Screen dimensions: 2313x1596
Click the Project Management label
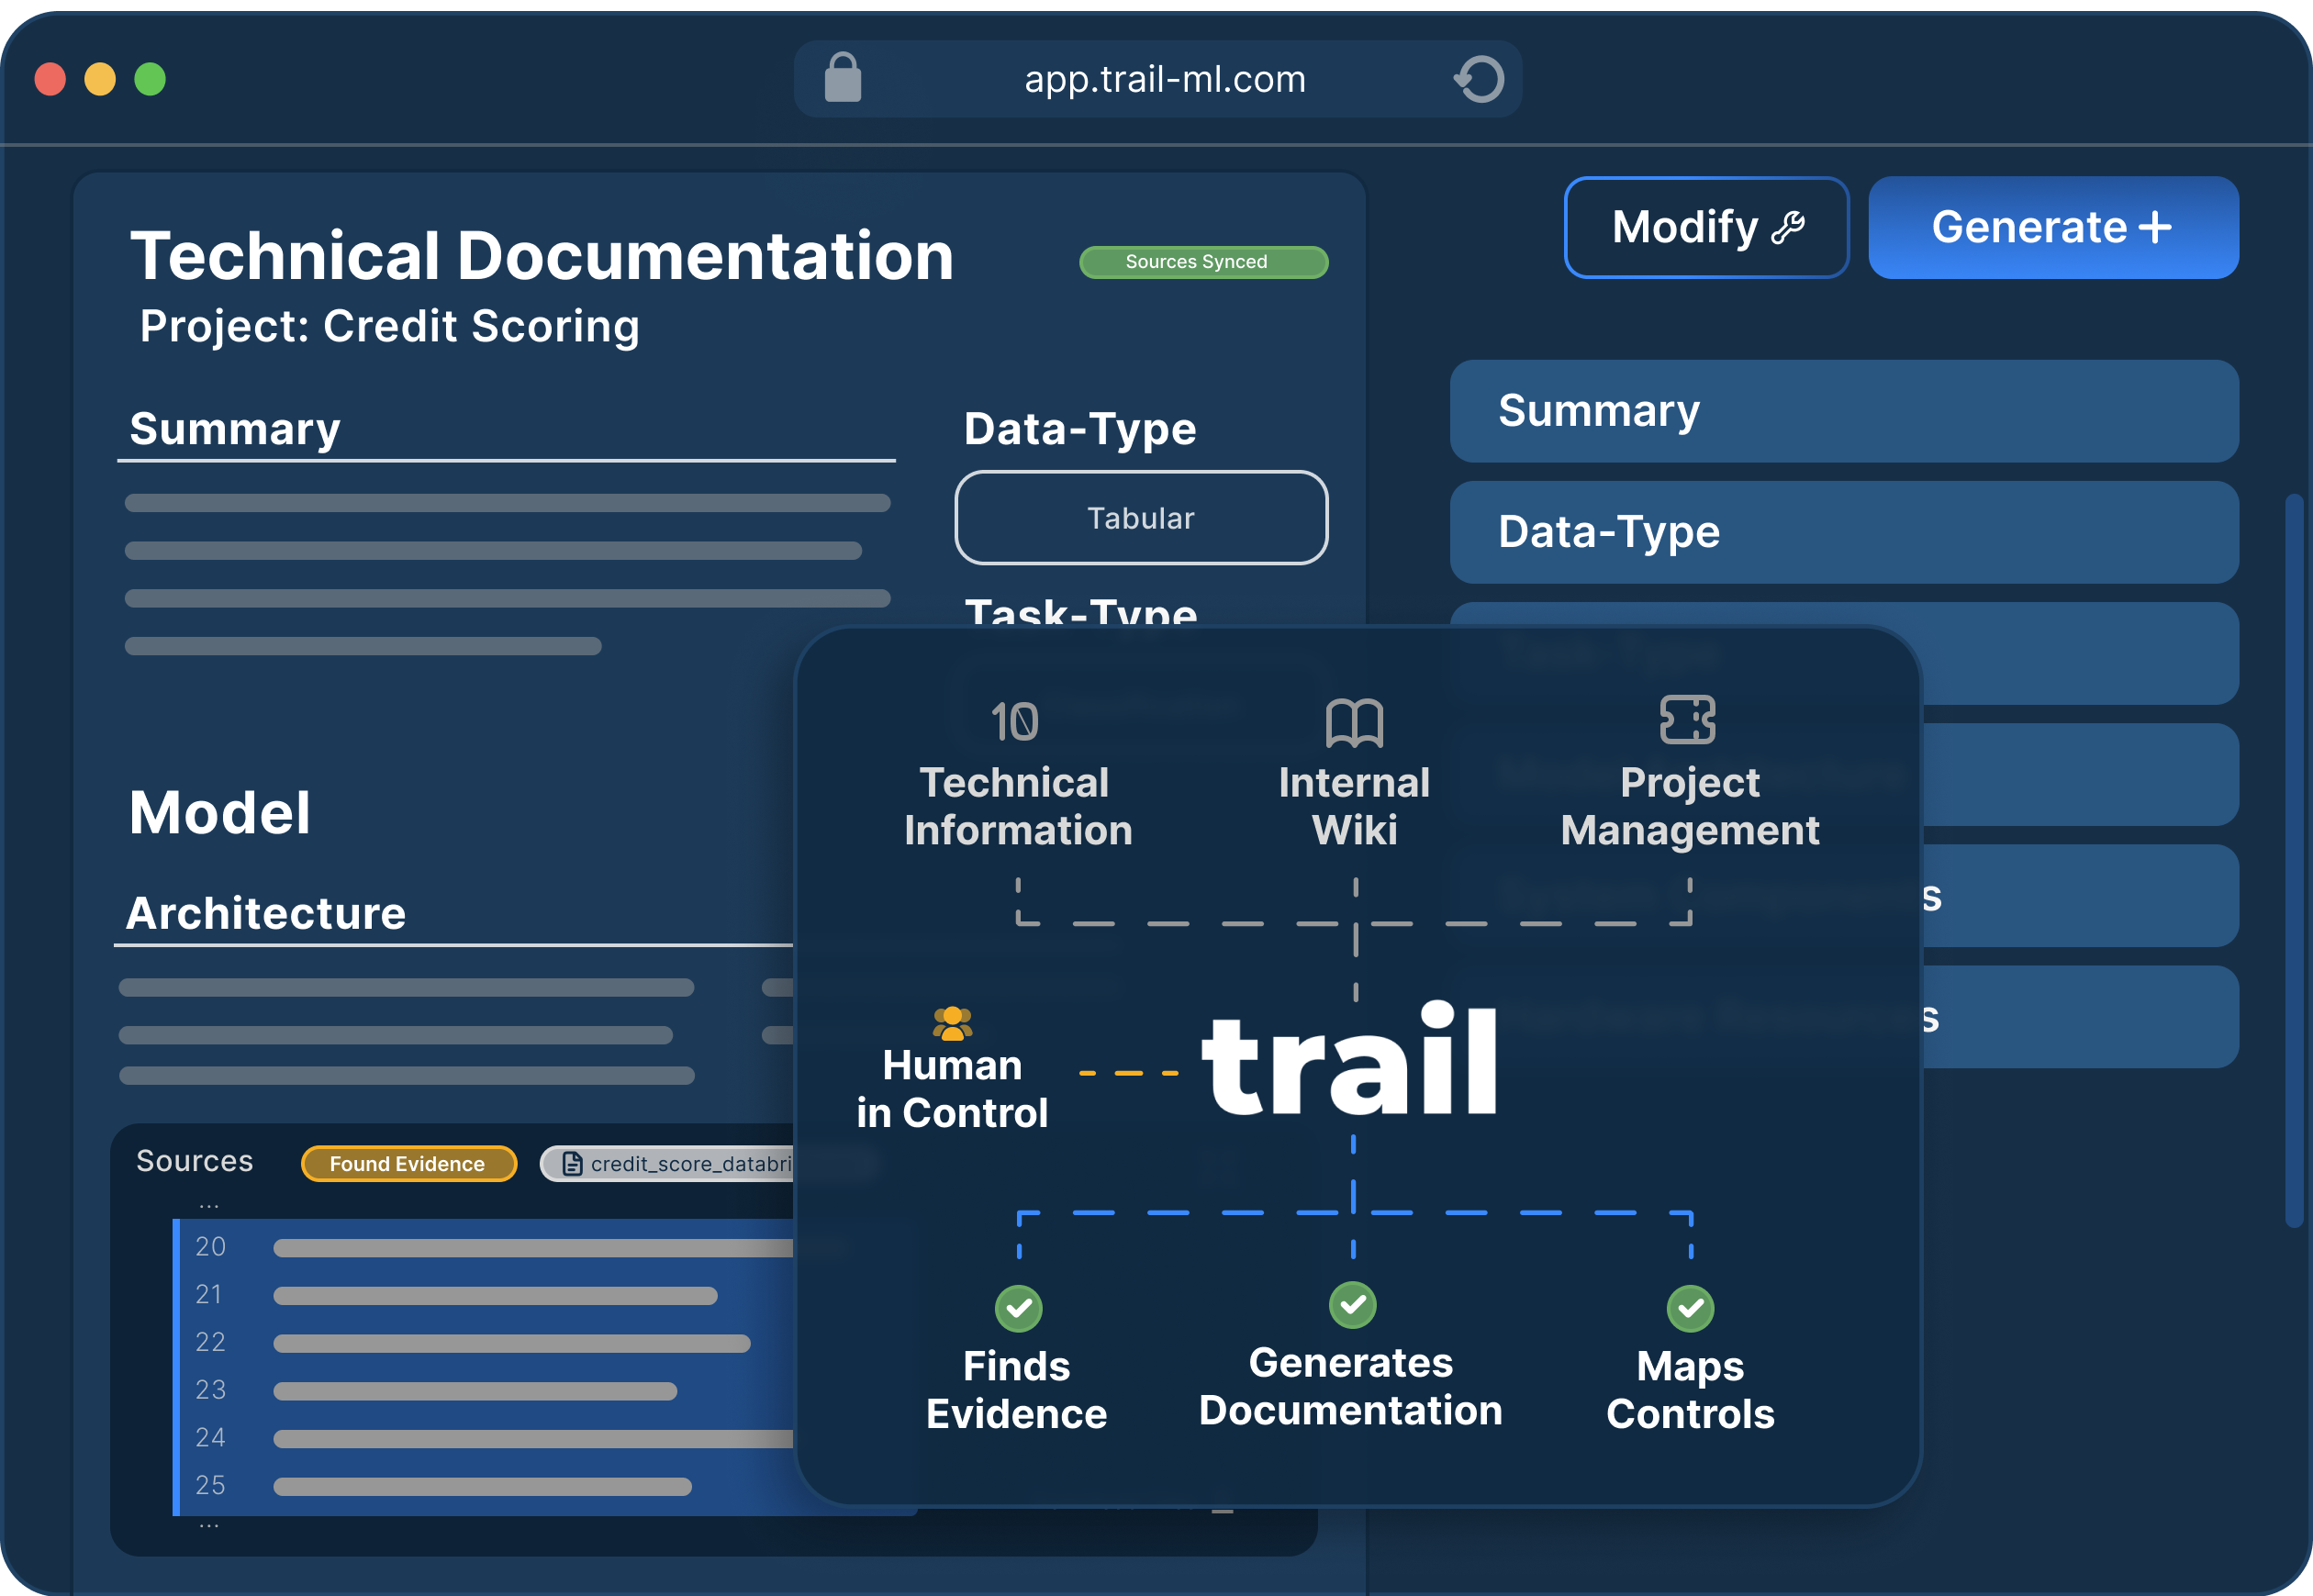tap(1690, 807)
